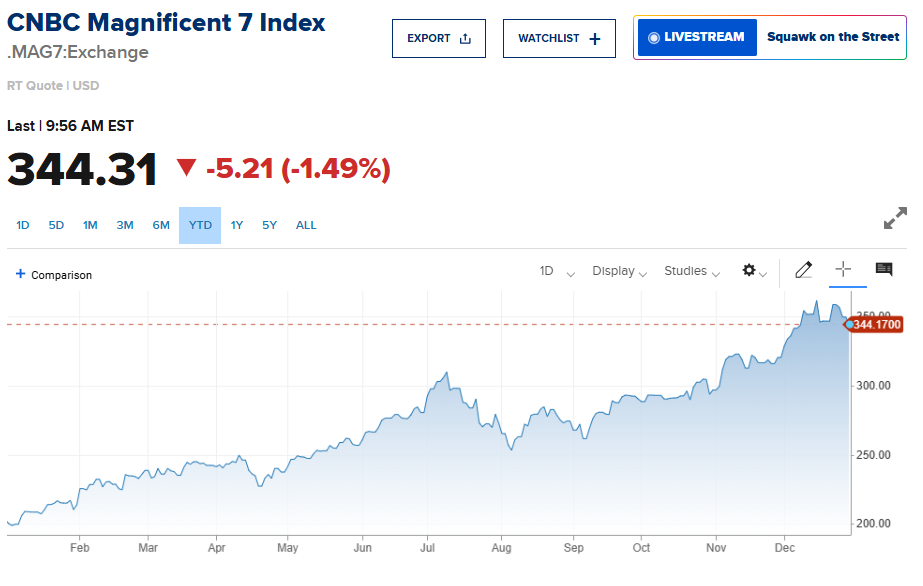Open the Display dropdown

[x=619, y=272]
